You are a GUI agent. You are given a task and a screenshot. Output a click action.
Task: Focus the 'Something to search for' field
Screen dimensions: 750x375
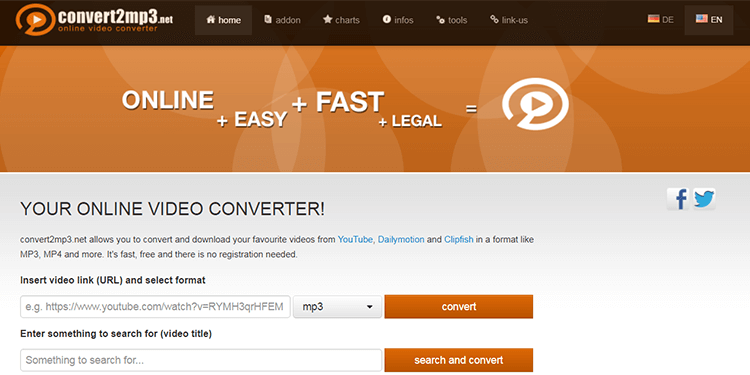(x=201, y=360)
